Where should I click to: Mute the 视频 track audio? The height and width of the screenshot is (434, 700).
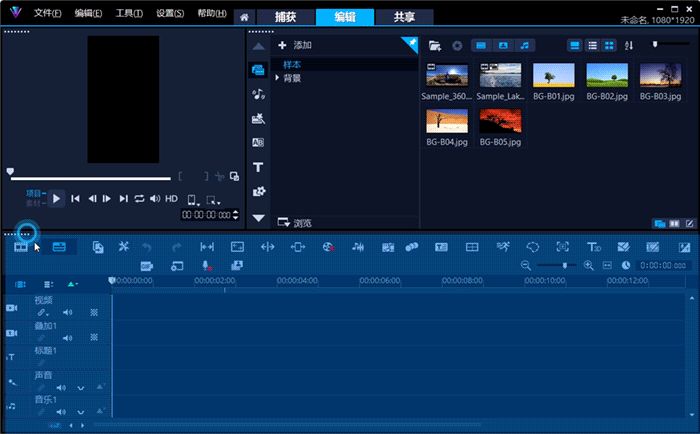pyautogui.click(x=67, y=313)
